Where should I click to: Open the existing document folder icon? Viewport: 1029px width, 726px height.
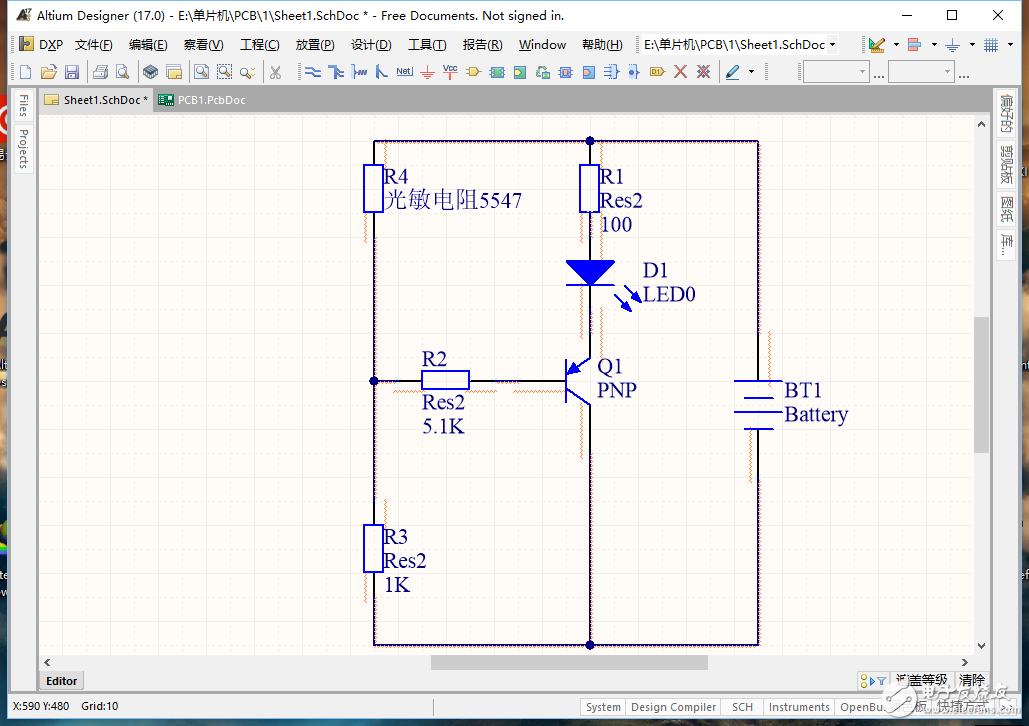(48, 72)
